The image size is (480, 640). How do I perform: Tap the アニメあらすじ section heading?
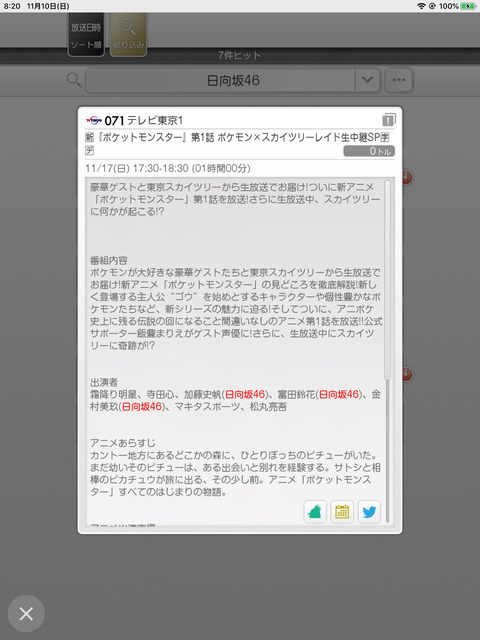tap(122, 443)
